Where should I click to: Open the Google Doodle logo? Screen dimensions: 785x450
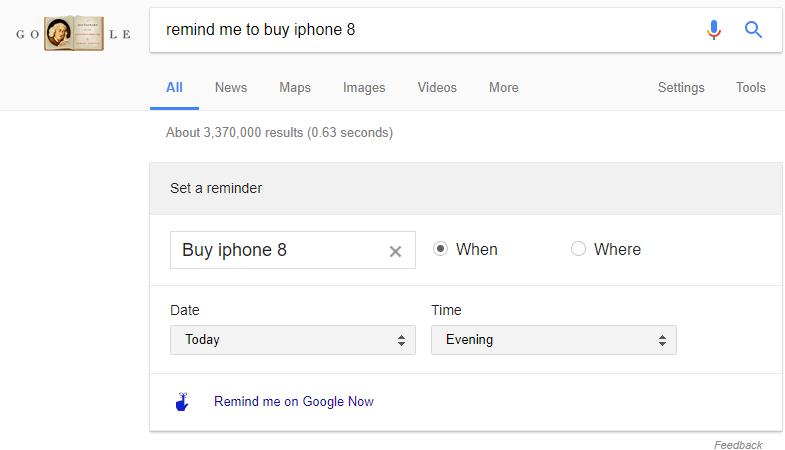pyautogui.click(x=74, y=34)
